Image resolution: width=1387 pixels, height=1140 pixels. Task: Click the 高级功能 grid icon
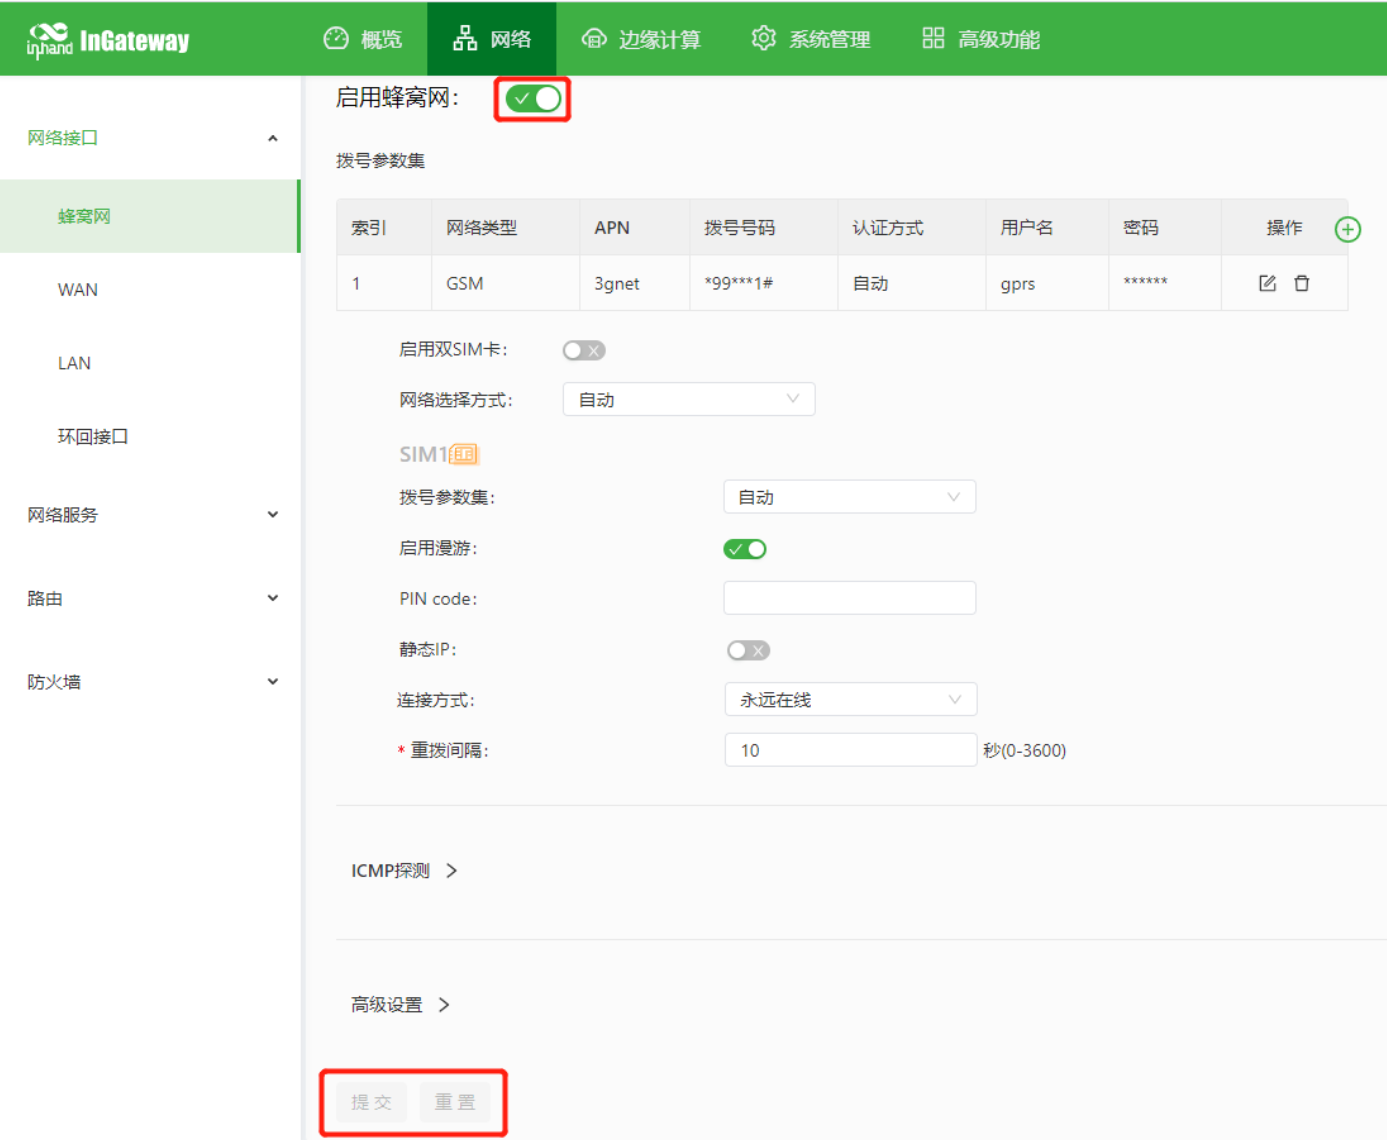933,39
